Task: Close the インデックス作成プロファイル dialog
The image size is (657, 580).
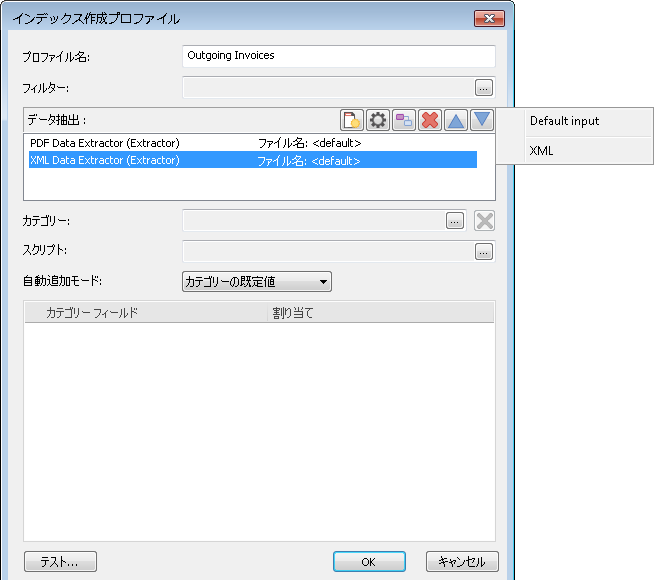Action: point(489,18)
